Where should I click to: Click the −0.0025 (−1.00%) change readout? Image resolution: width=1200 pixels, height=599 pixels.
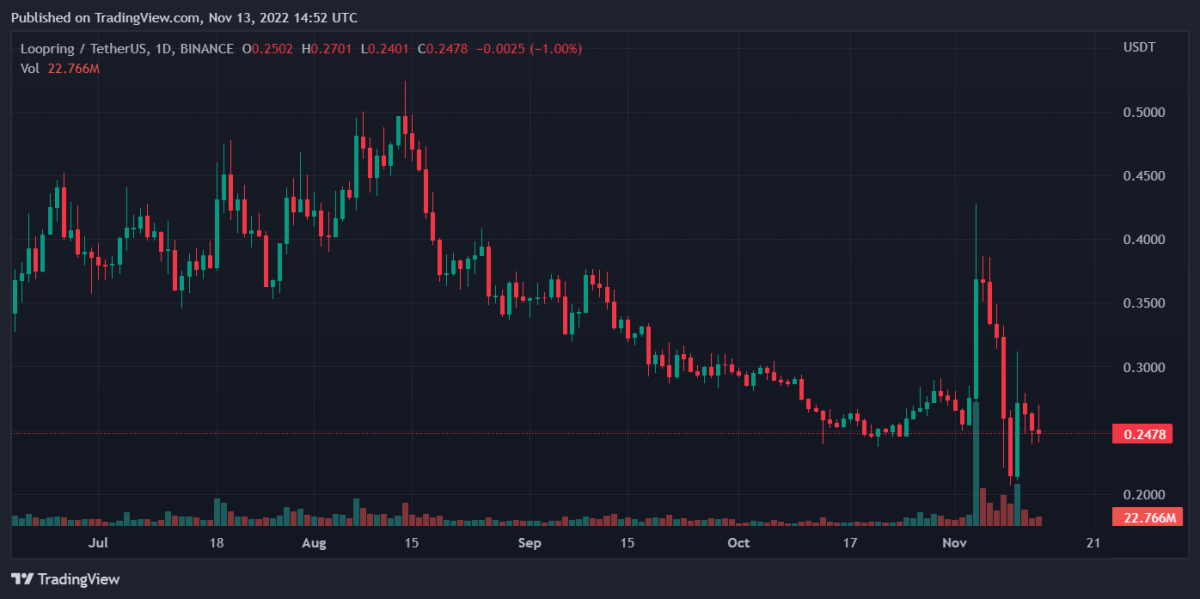(x=532, y=49)
